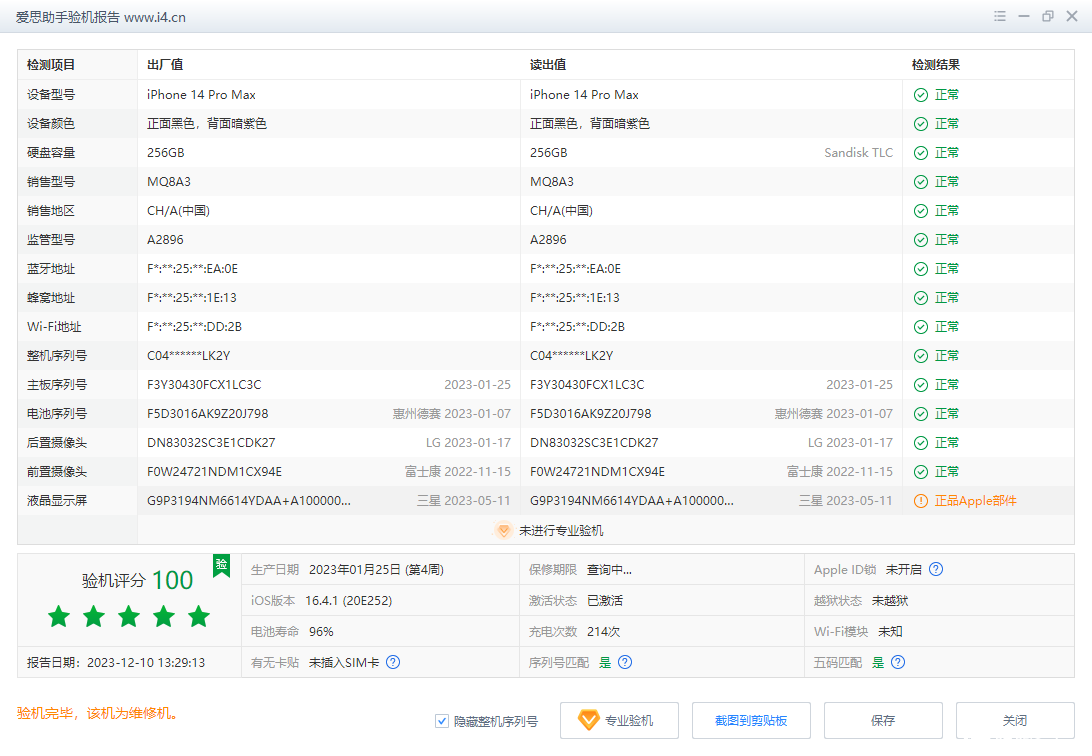
Task: Click the 整机序列号 row label
Action: [57, 356]
